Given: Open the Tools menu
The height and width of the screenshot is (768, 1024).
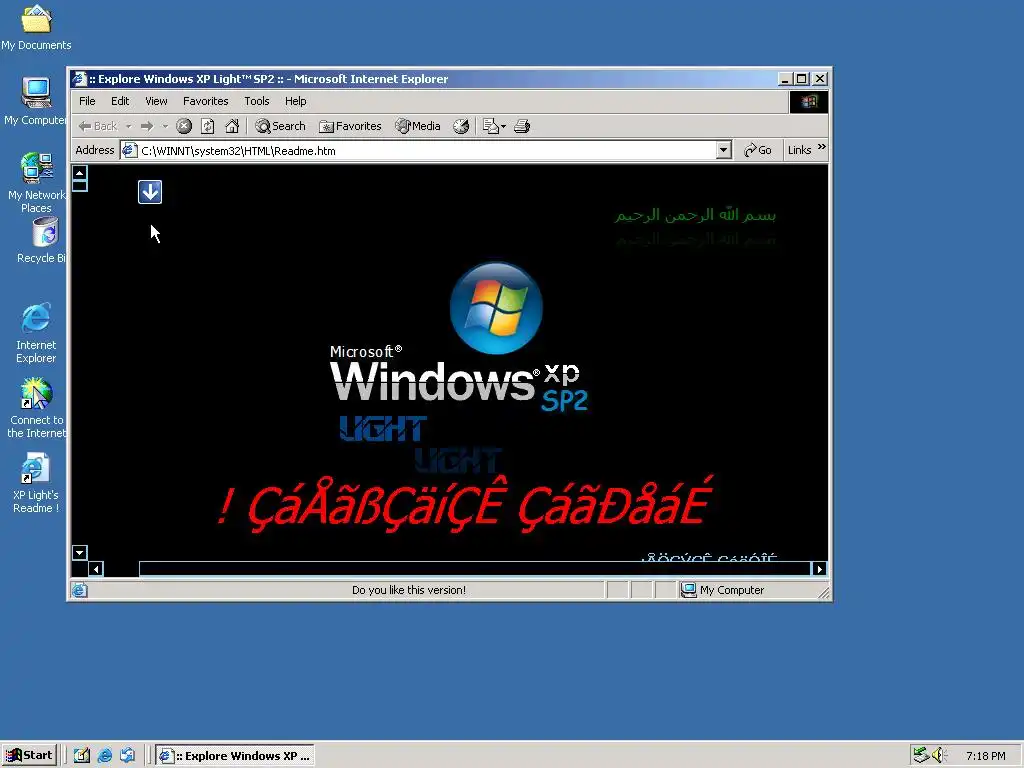Looking at the screenshot, I should tap(257, 101).
